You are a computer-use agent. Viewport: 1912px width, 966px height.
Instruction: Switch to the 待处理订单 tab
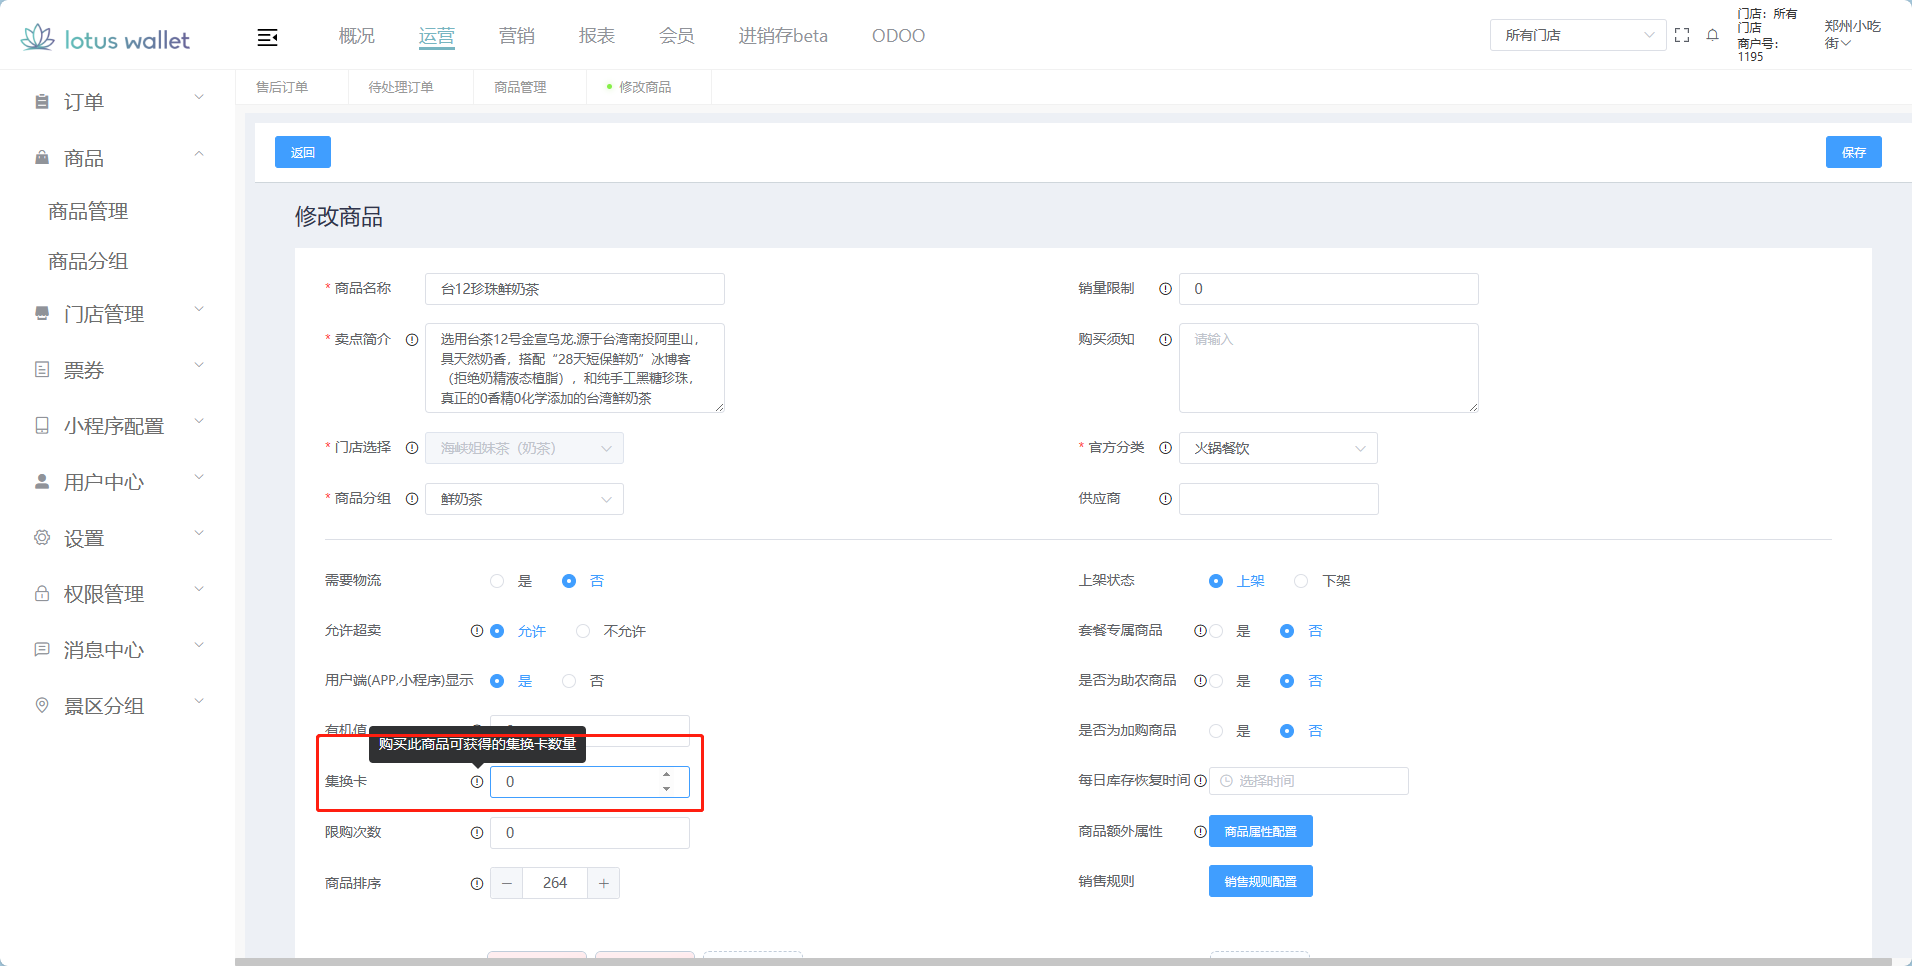401,87
